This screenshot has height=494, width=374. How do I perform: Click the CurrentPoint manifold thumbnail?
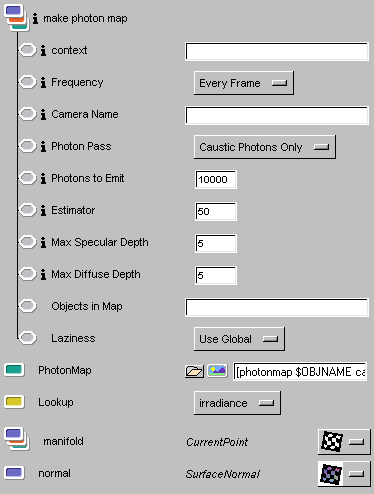(x=332, y=442)
